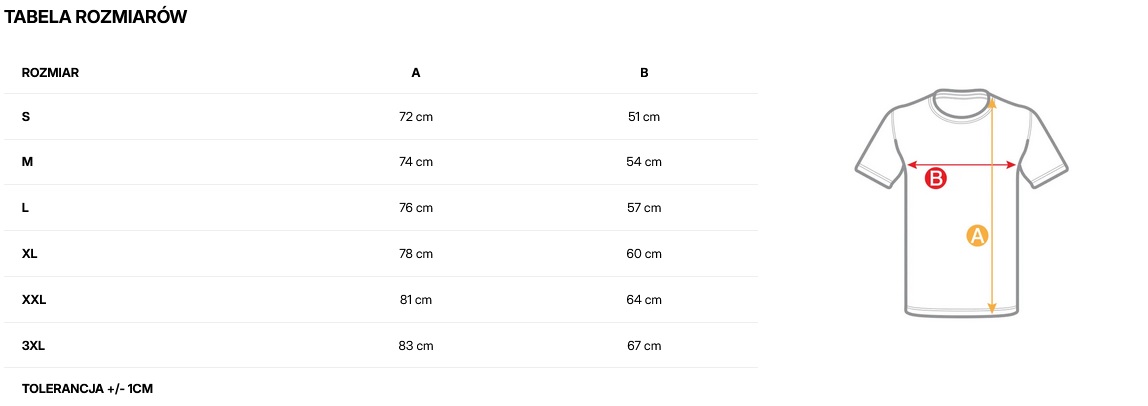Select the L size row label

(x=25, y=208)
